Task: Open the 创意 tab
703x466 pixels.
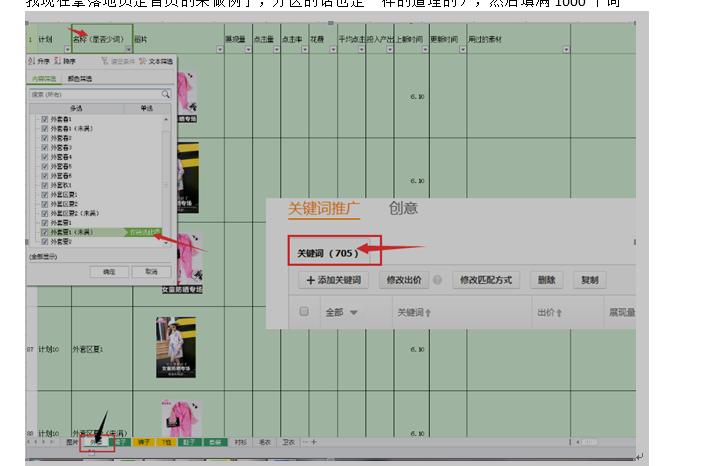Action: 403,208
